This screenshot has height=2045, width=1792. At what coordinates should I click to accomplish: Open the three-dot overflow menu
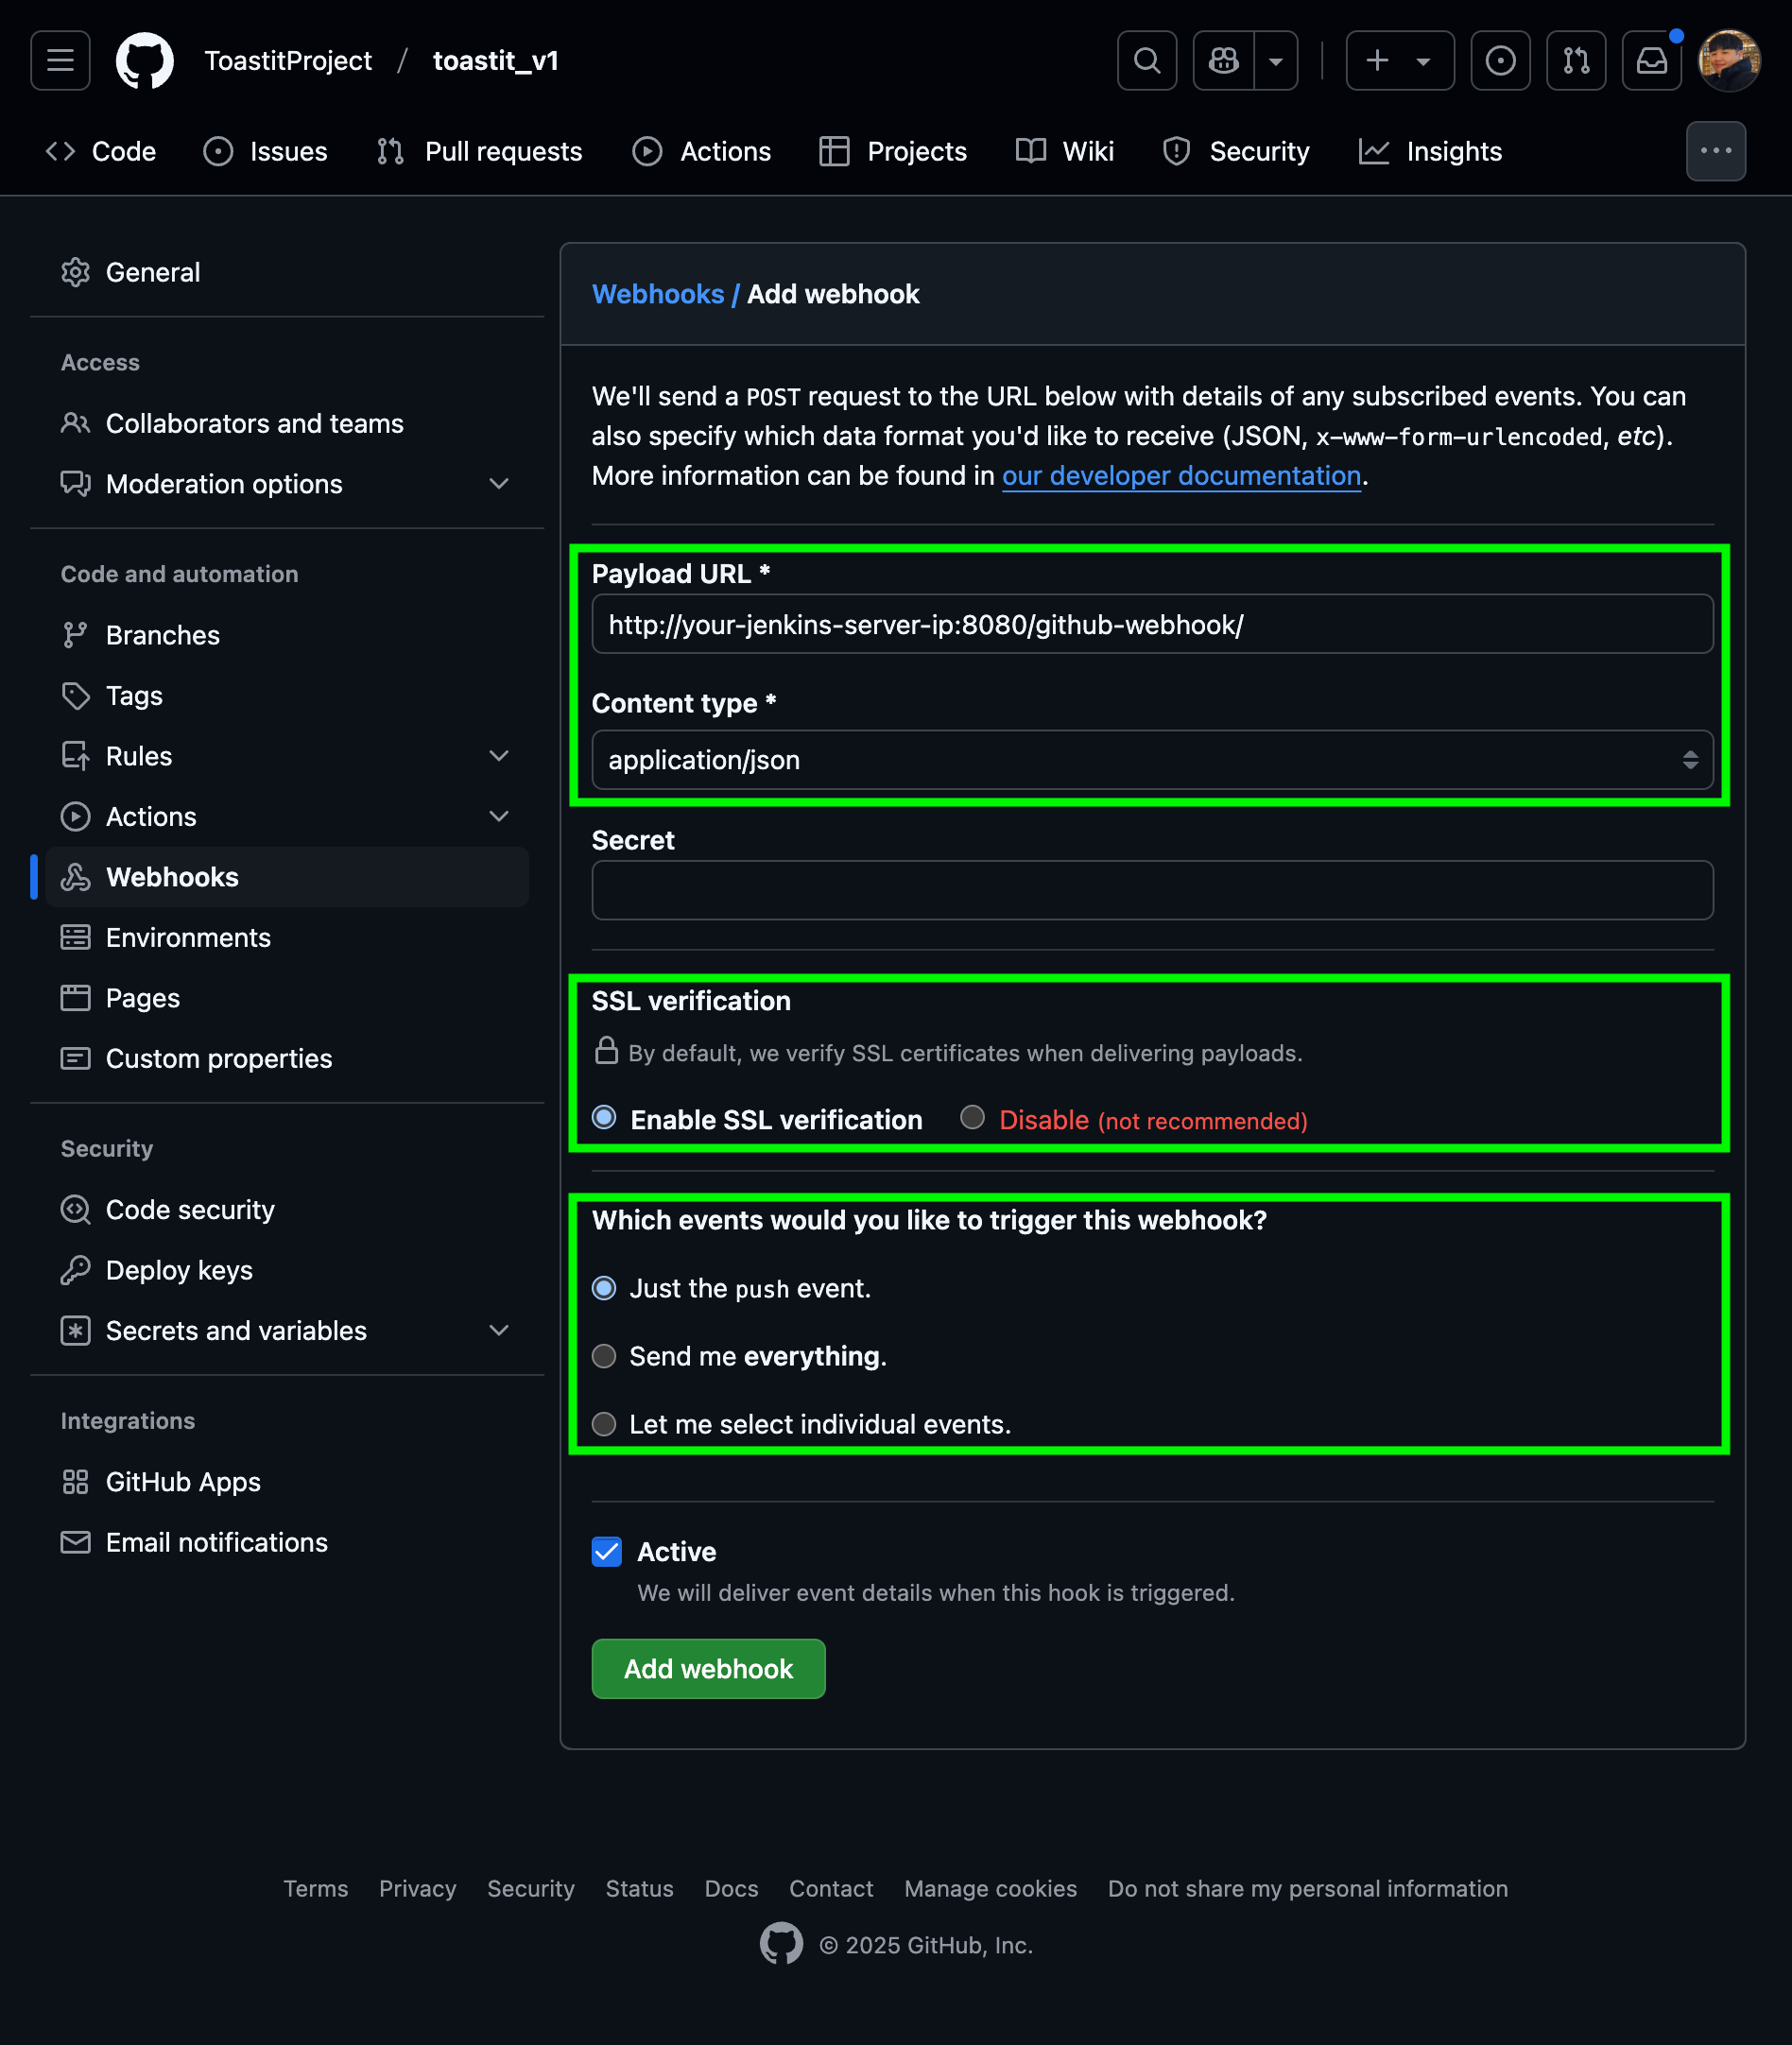point(1716,151)
